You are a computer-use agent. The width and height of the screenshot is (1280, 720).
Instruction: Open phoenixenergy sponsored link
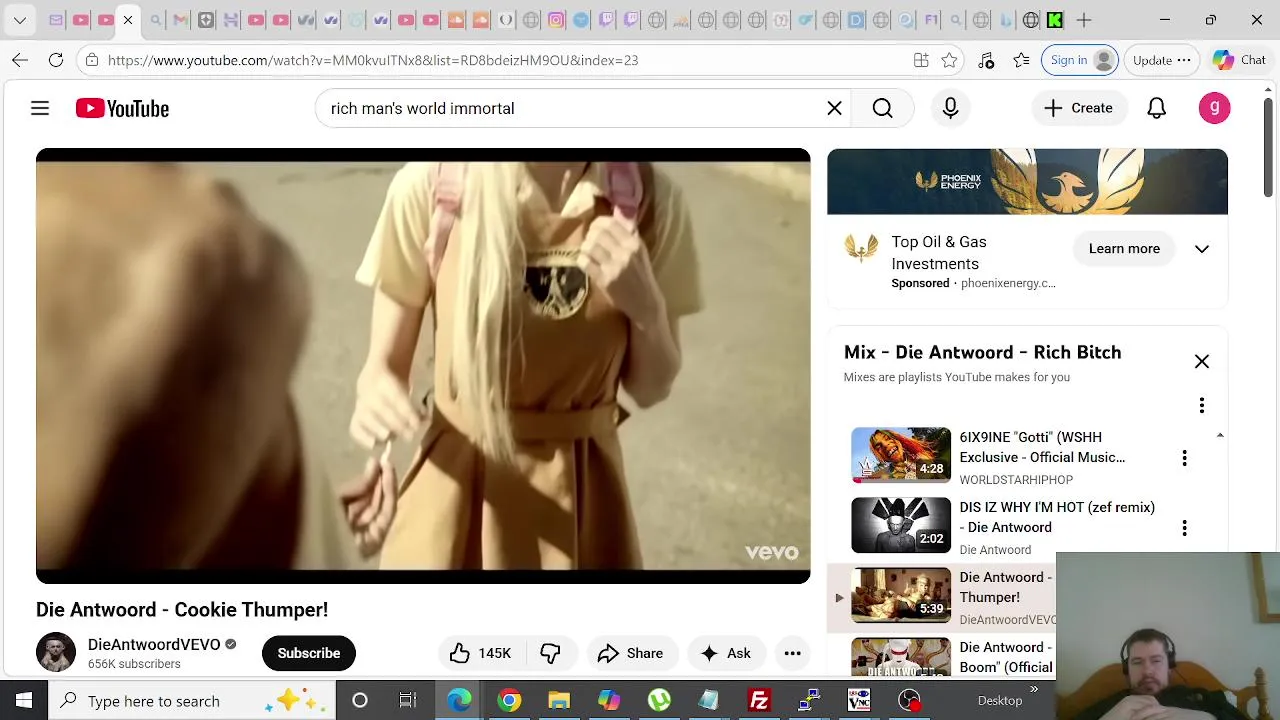pos(1008,283)
